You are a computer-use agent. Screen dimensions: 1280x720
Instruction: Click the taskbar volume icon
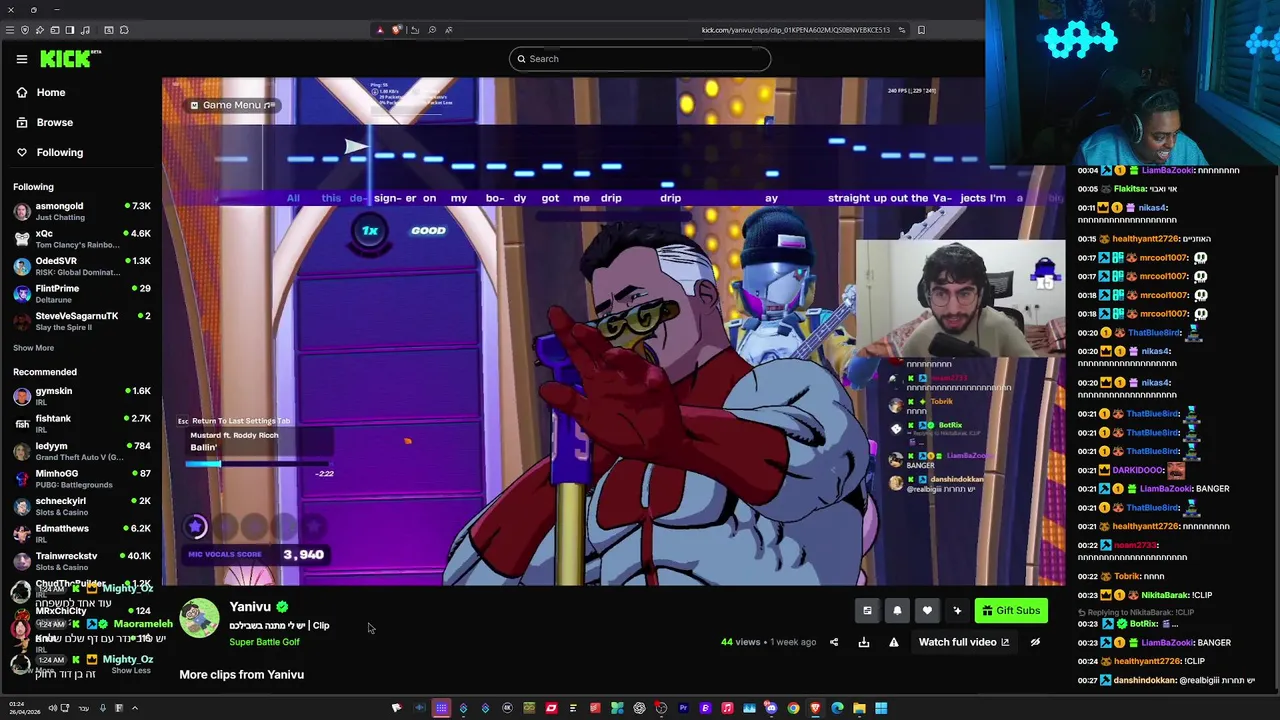pos(52,708)
